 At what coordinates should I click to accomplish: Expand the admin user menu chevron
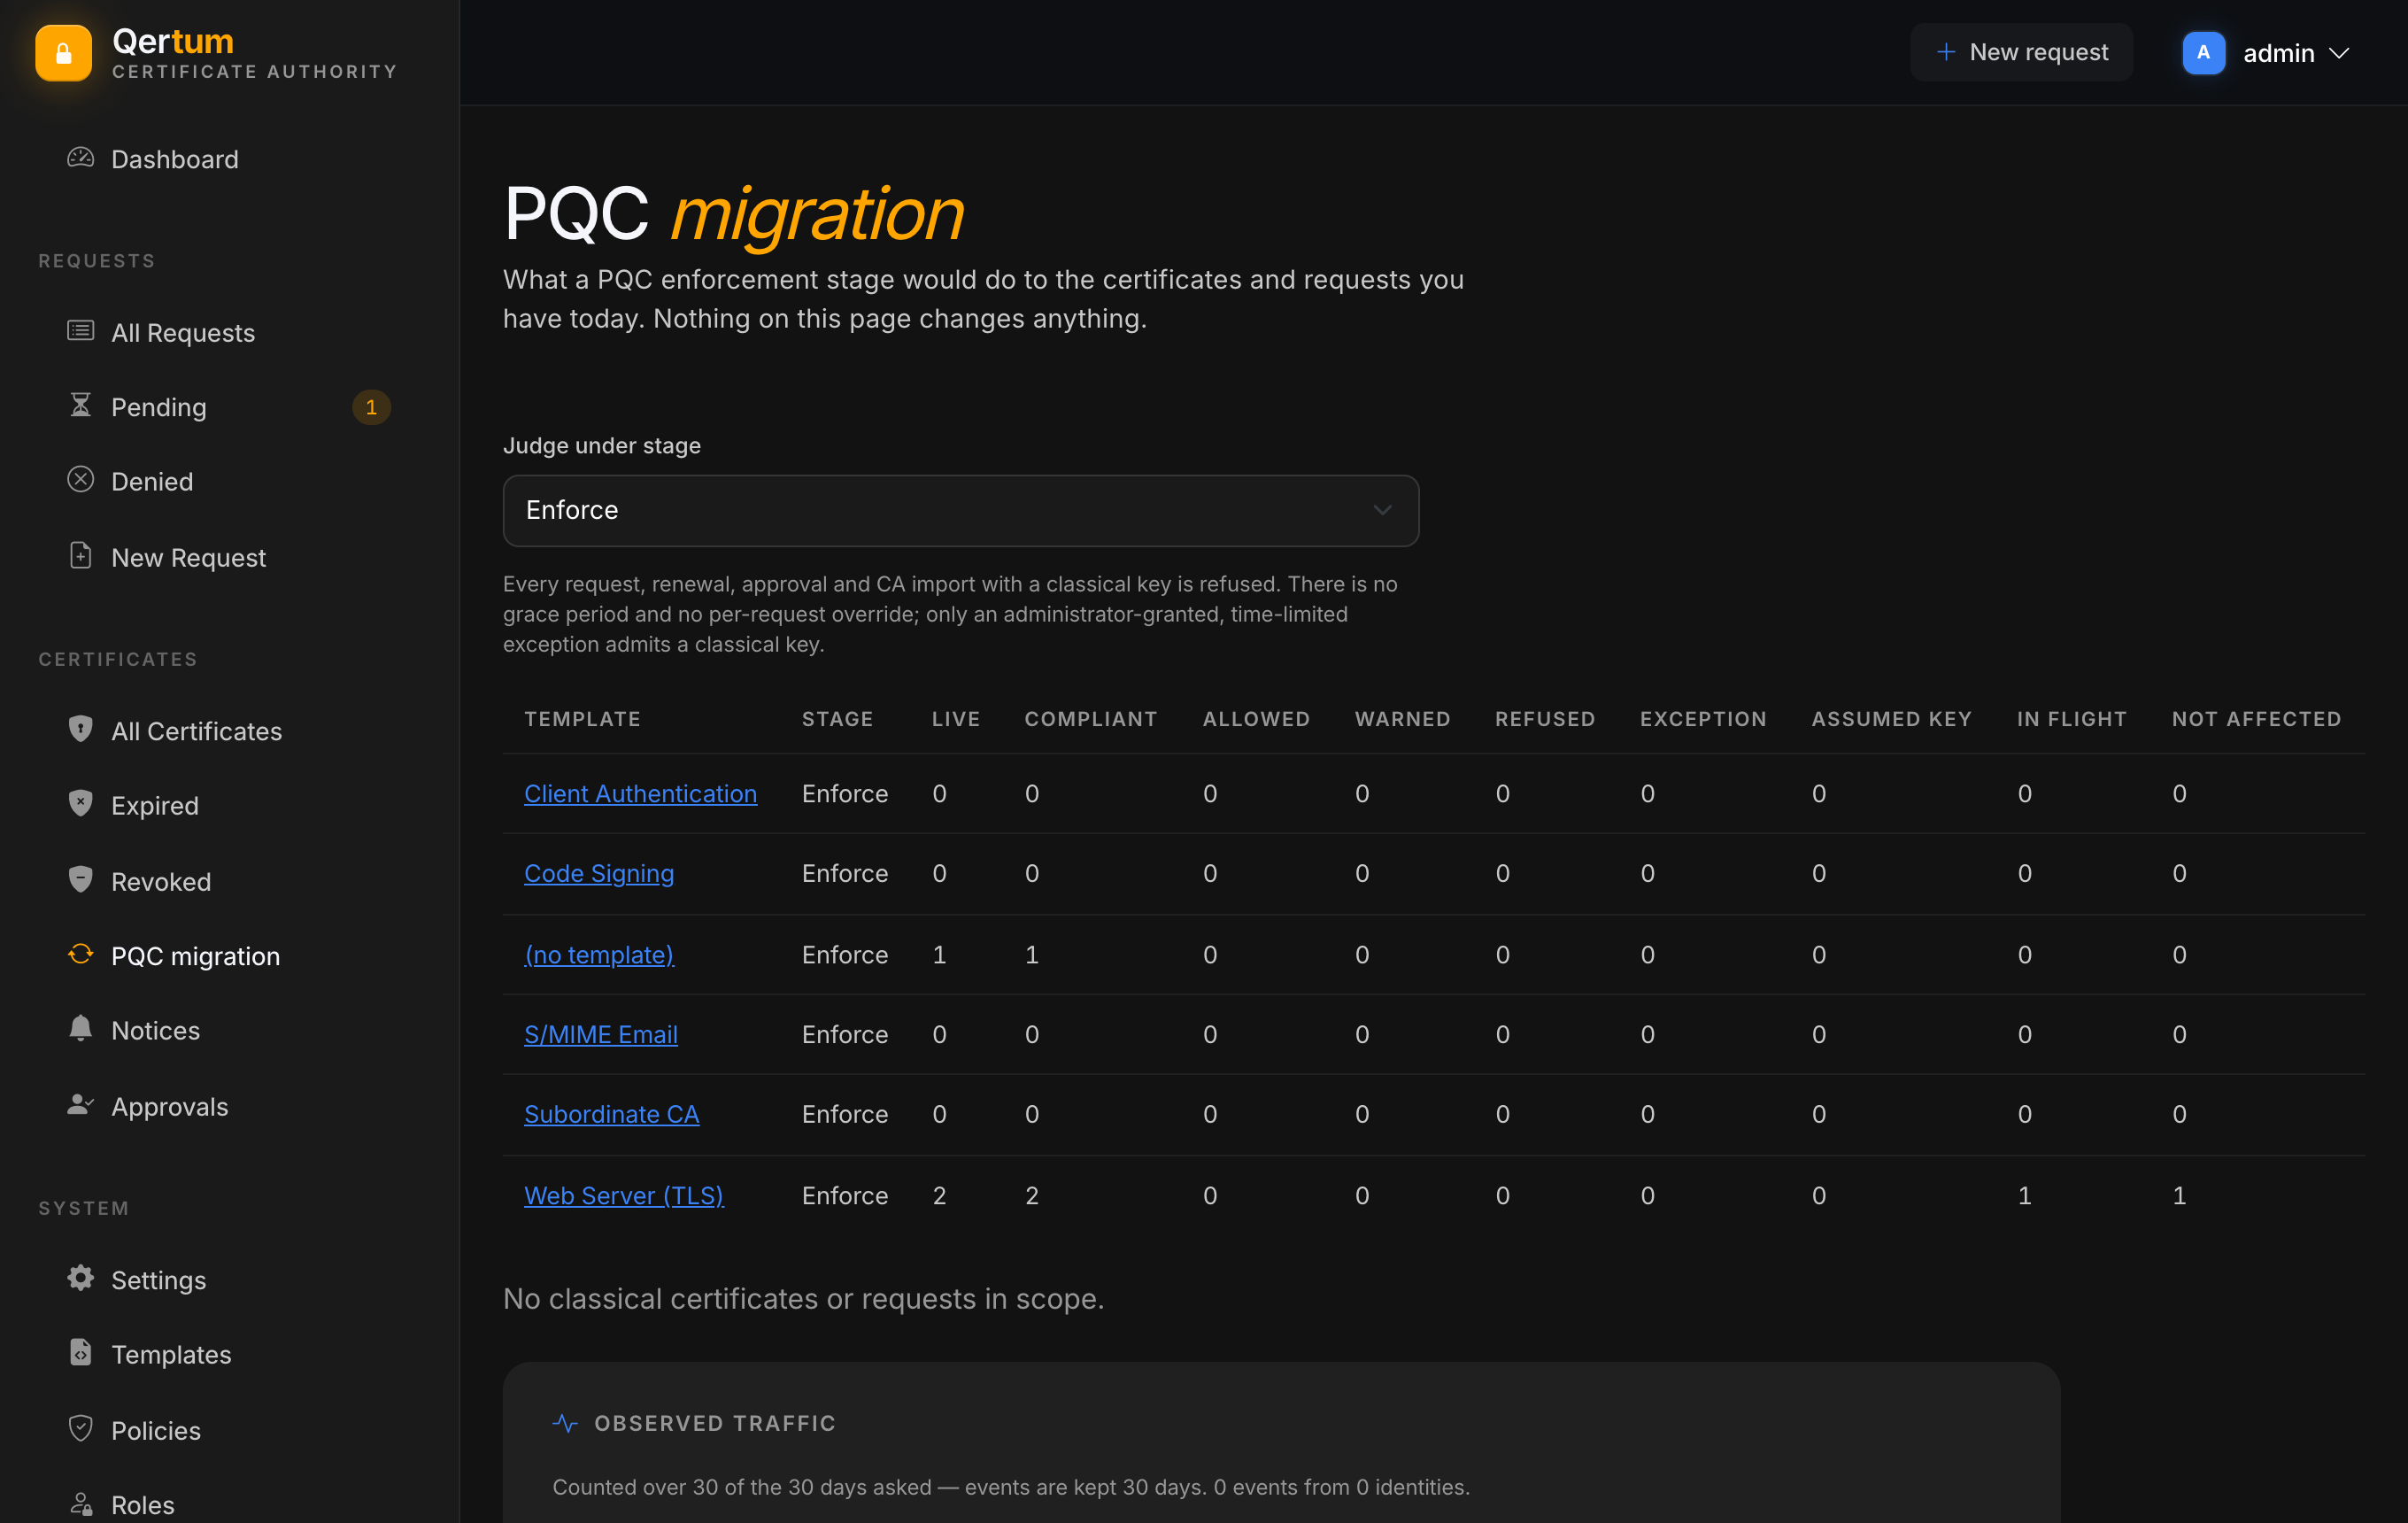click(x=2339, y=53)
